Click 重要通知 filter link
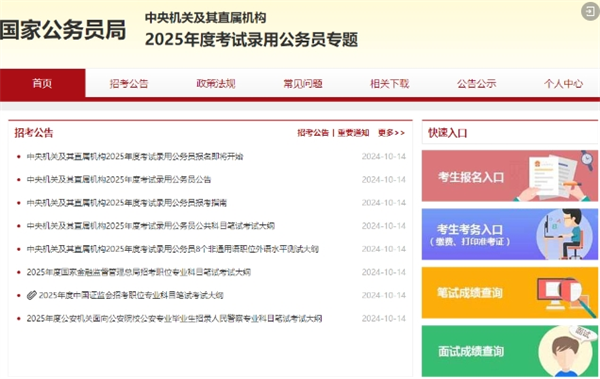600x379 pixels. coord(353,133)
